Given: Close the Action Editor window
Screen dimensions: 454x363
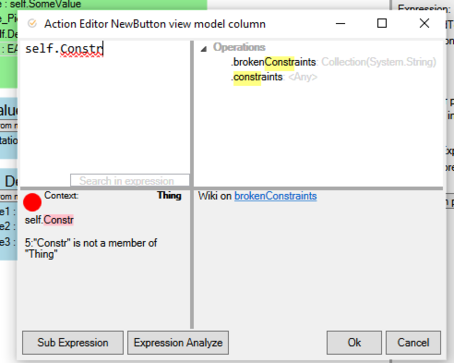Looking at the screenshot, I should click(x=424, y=23).
